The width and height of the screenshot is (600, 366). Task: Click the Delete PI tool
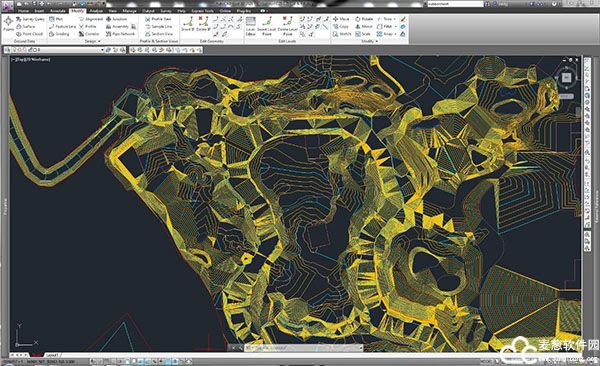click(x=203, y=24)
